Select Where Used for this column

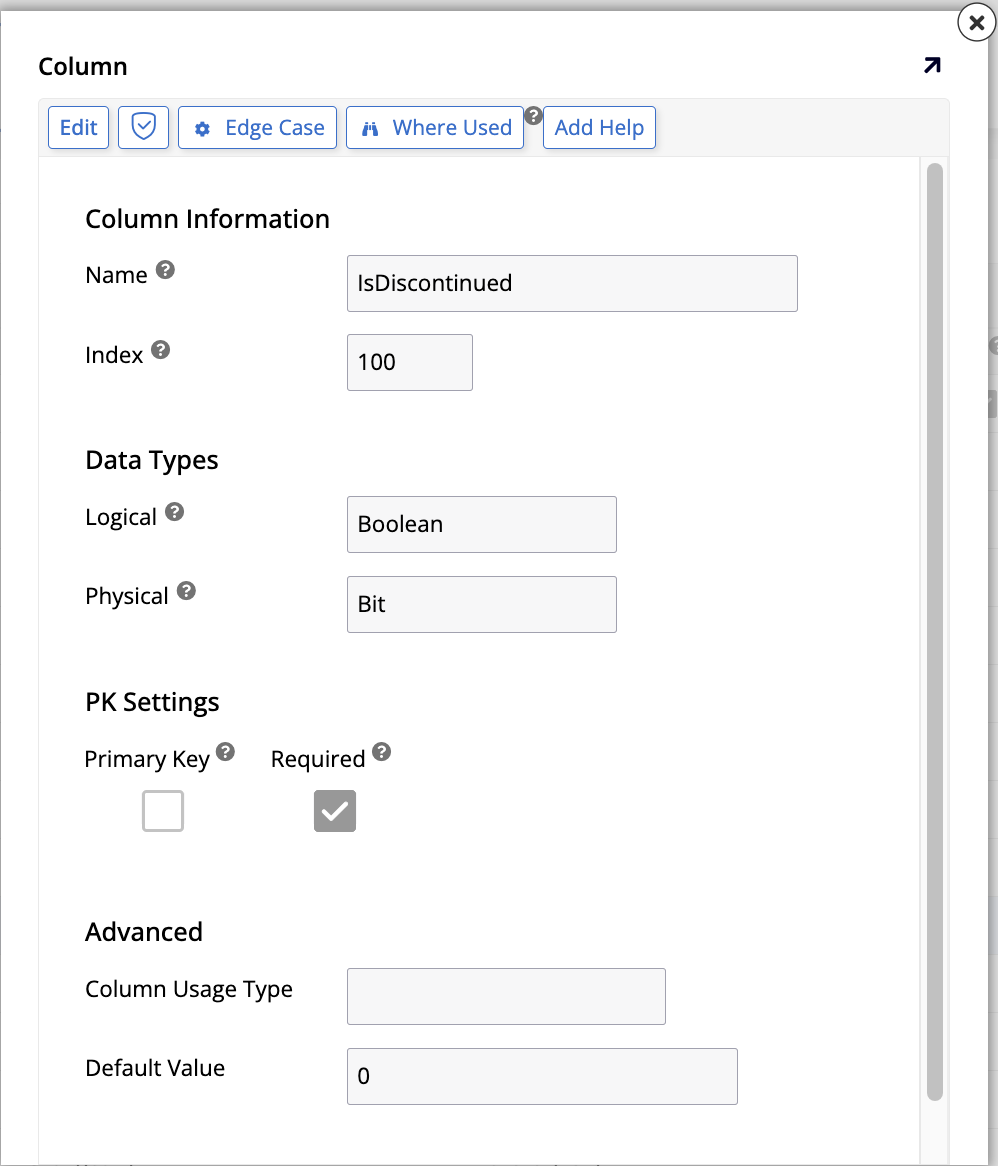click(x=434, y=127)
